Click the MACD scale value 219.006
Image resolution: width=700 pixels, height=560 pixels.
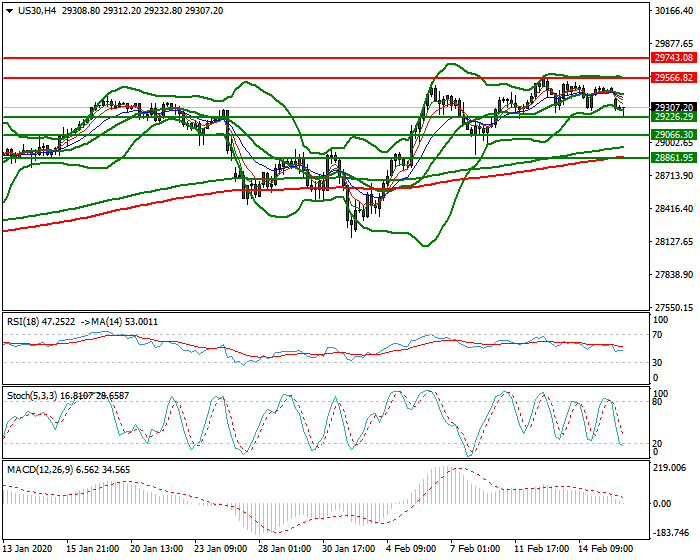(669, 468)
